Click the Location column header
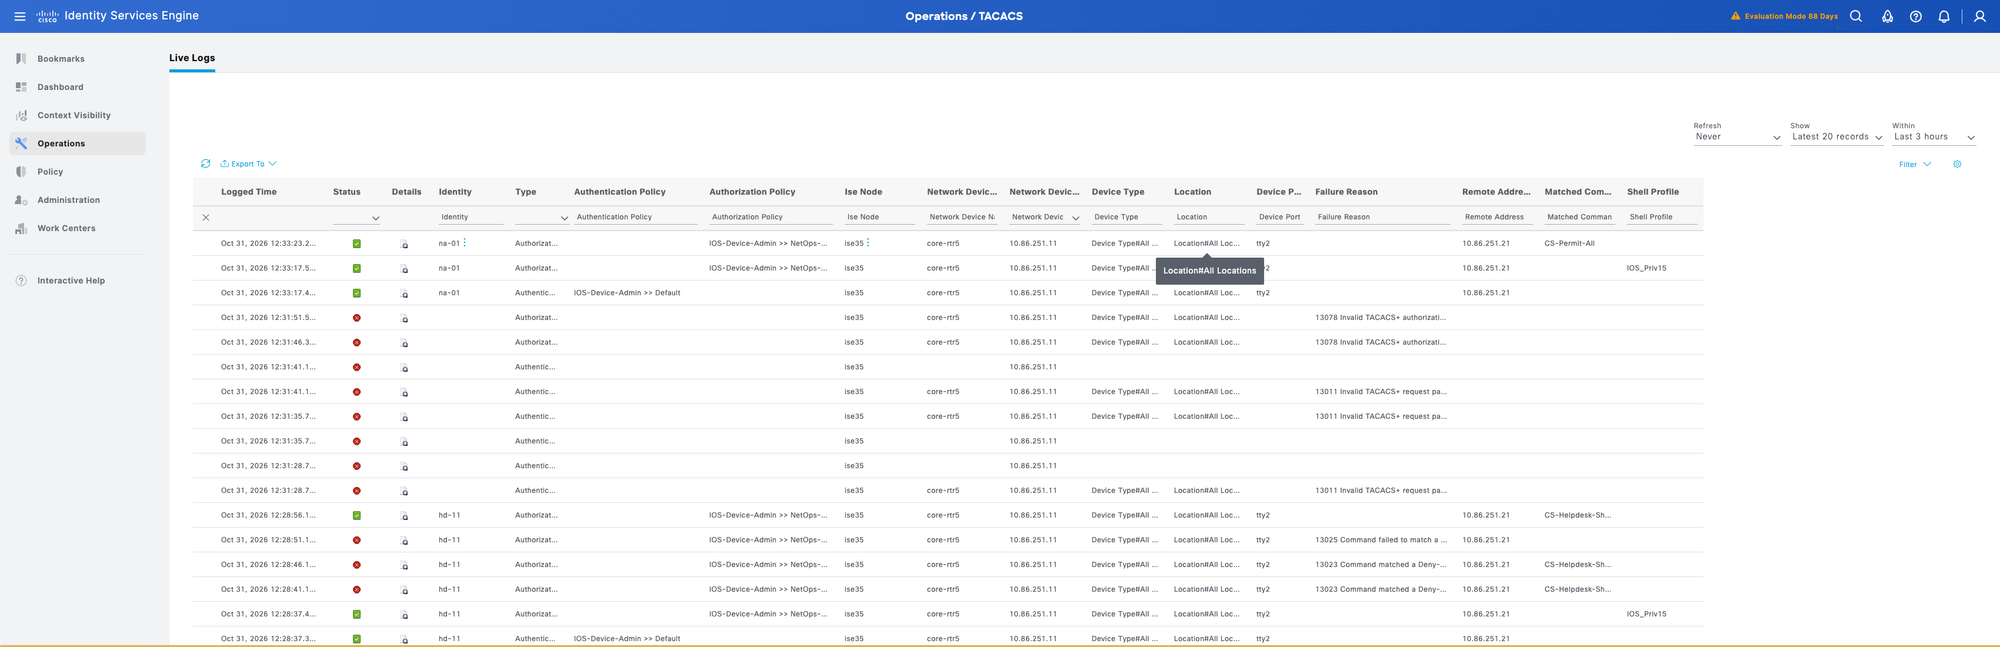The image size is (2000, 647). point(1192,192)
